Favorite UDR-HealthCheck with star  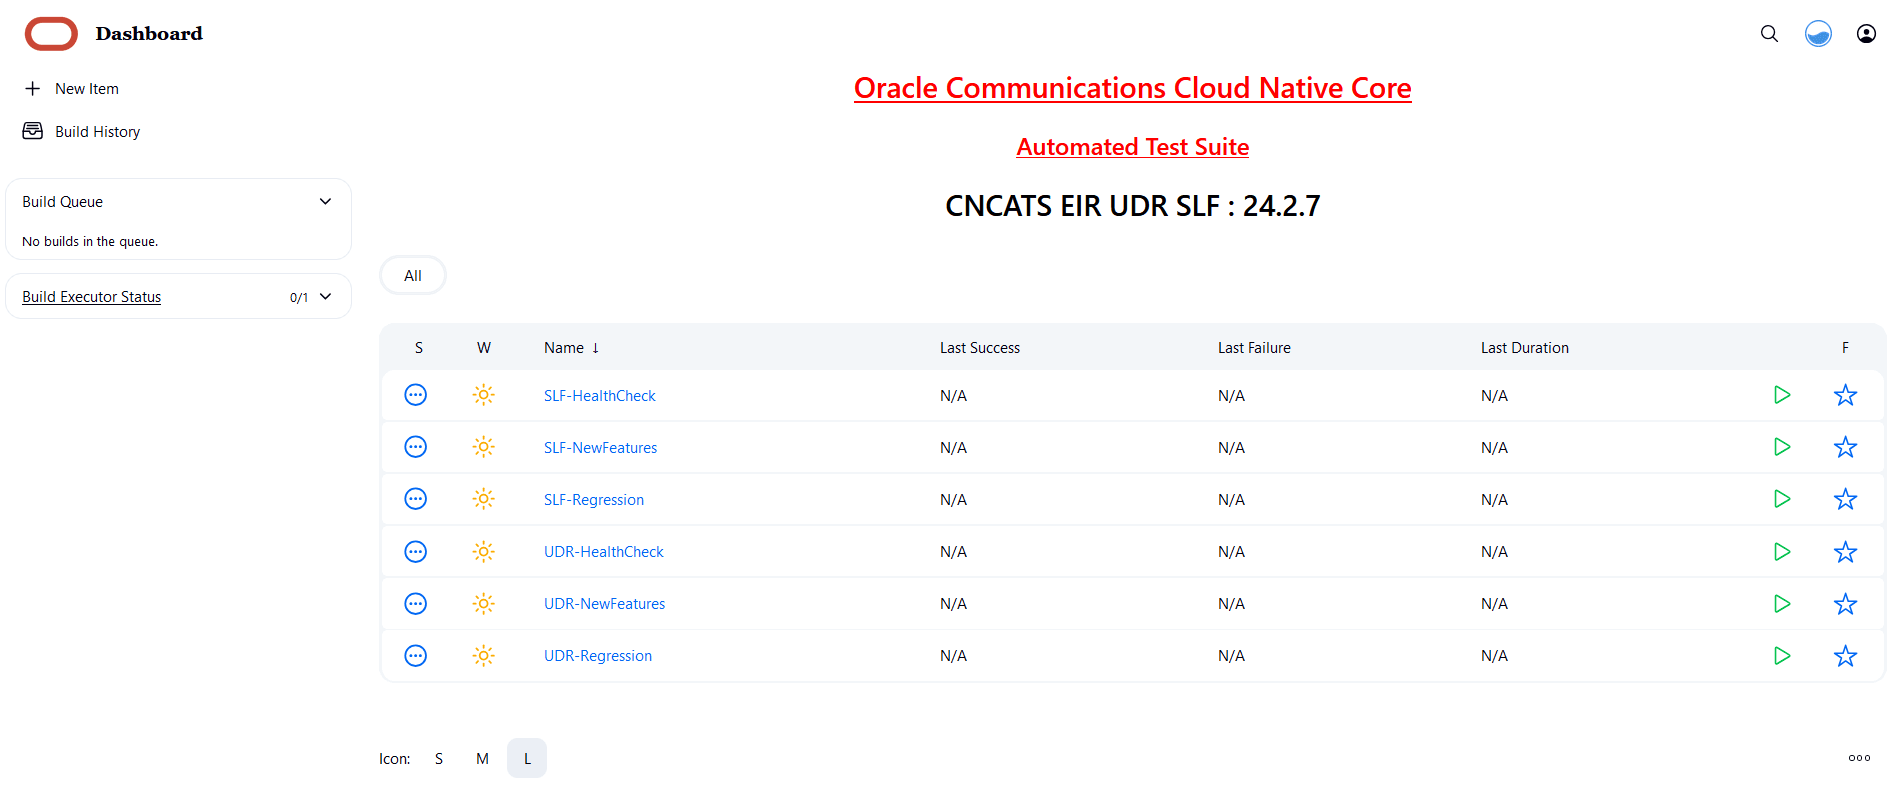tap(1846, 552)
